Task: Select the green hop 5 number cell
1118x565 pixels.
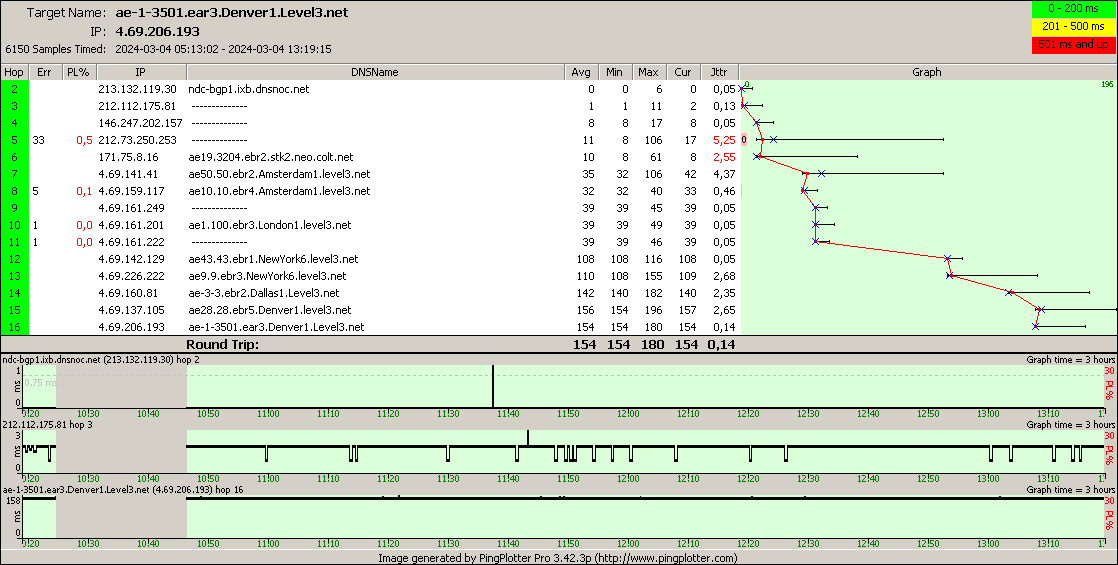Action: pyautogui.click(x=14, y=140)
